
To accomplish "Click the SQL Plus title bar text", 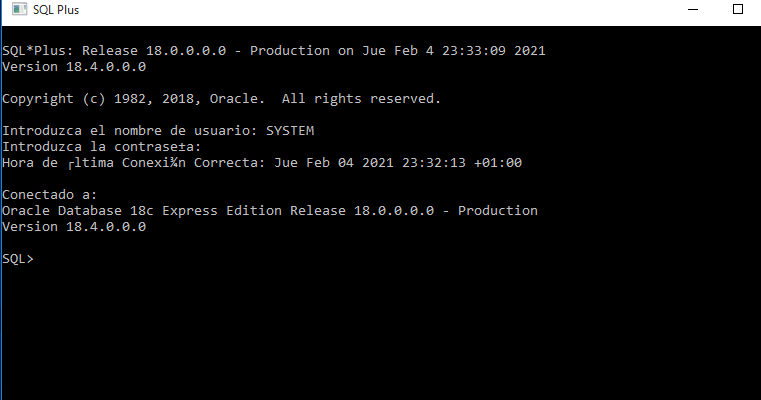I will 56,10.
